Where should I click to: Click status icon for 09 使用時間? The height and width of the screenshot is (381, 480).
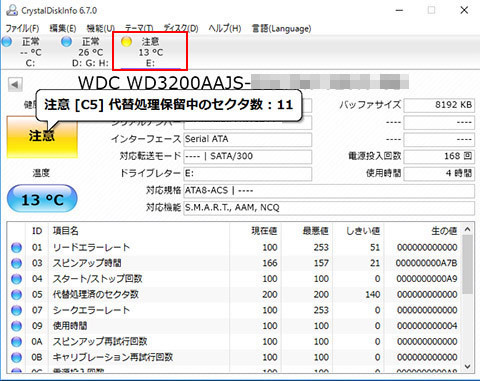(16, 326)
